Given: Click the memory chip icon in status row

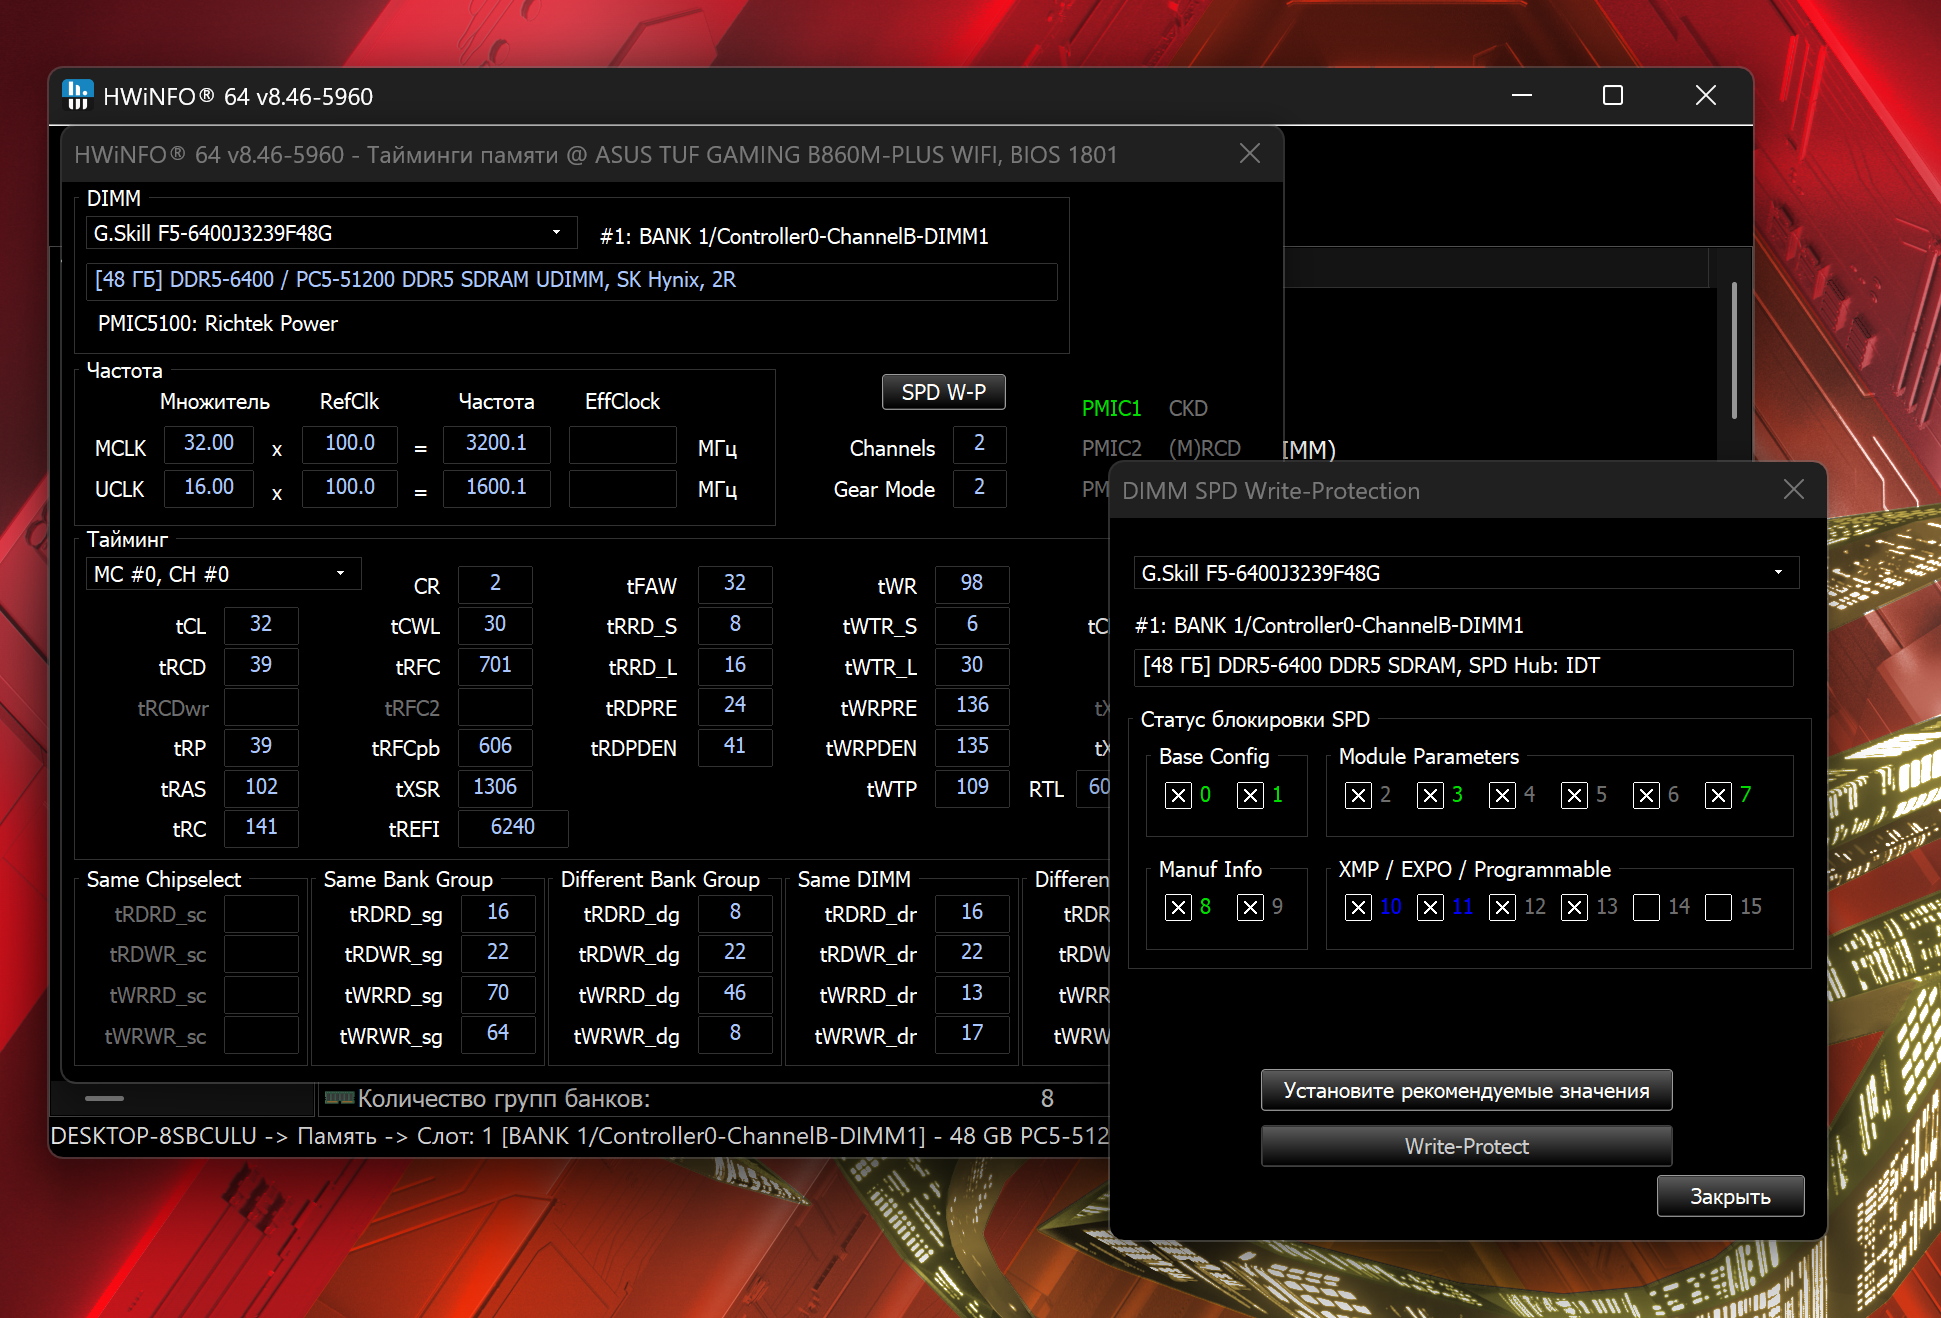Looking at the screenshot, I should 339,1098.
